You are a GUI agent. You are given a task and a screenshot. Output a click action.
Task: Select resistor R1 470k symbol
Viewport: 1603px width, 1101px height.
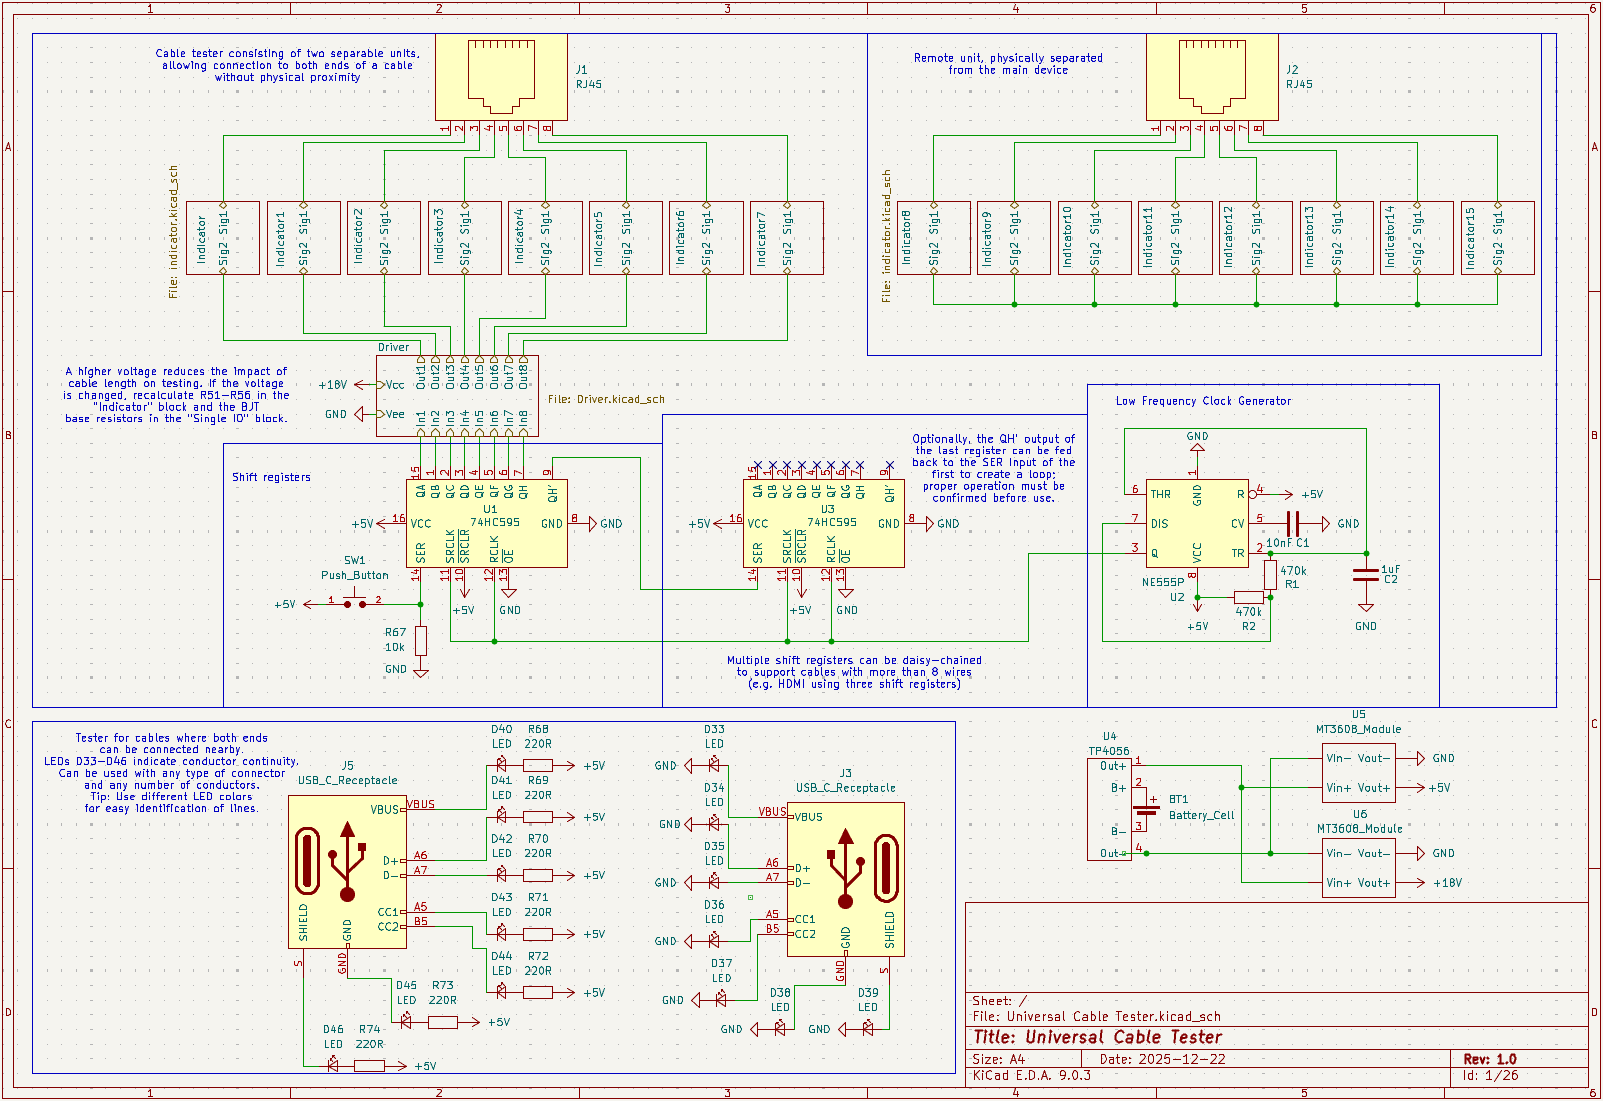pos(1270,575)
